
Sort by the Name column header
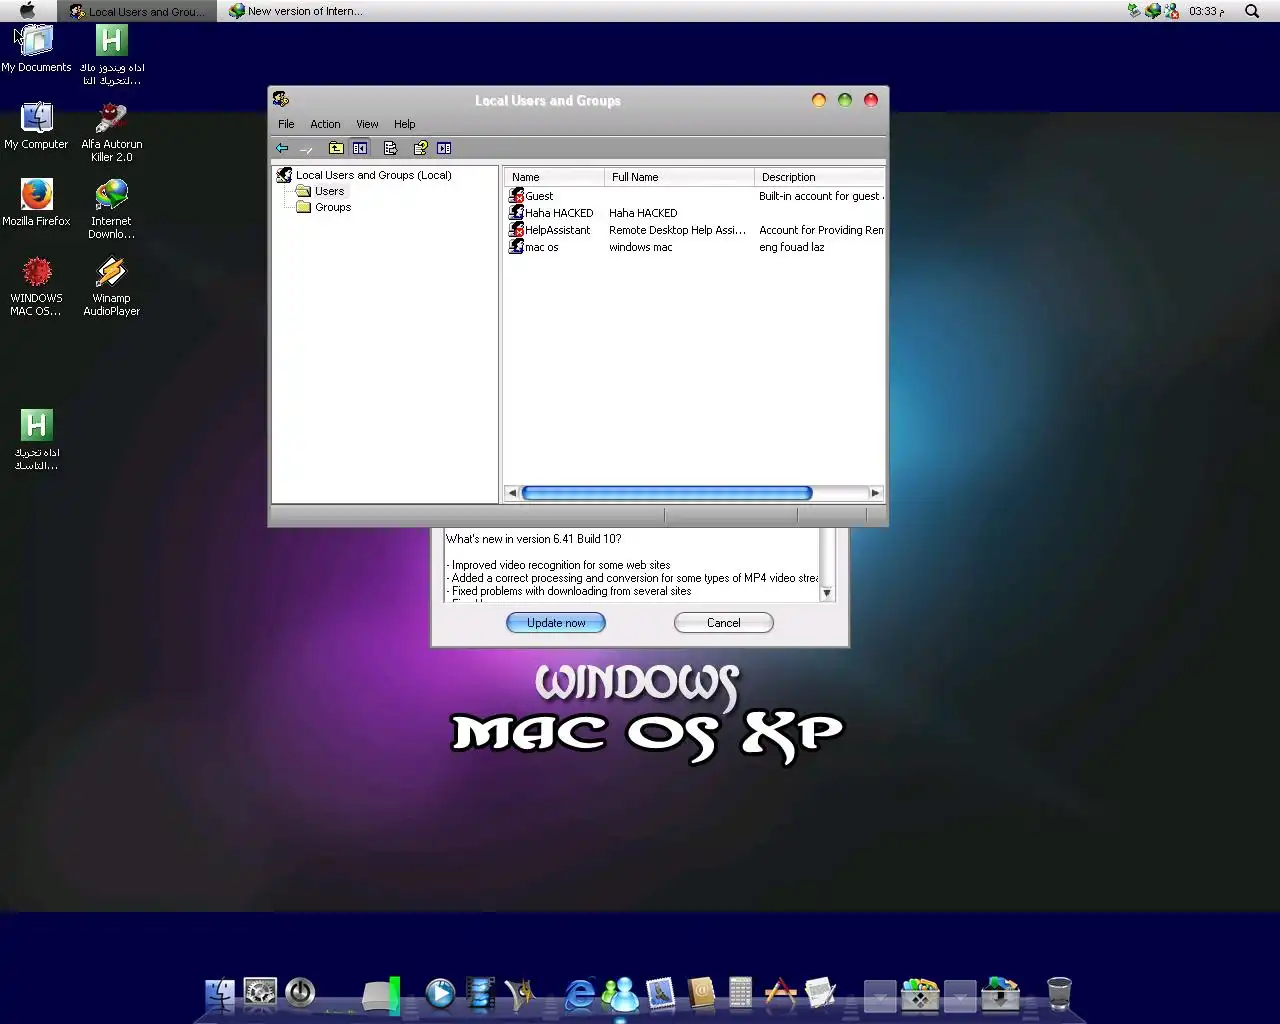point(554,177)
